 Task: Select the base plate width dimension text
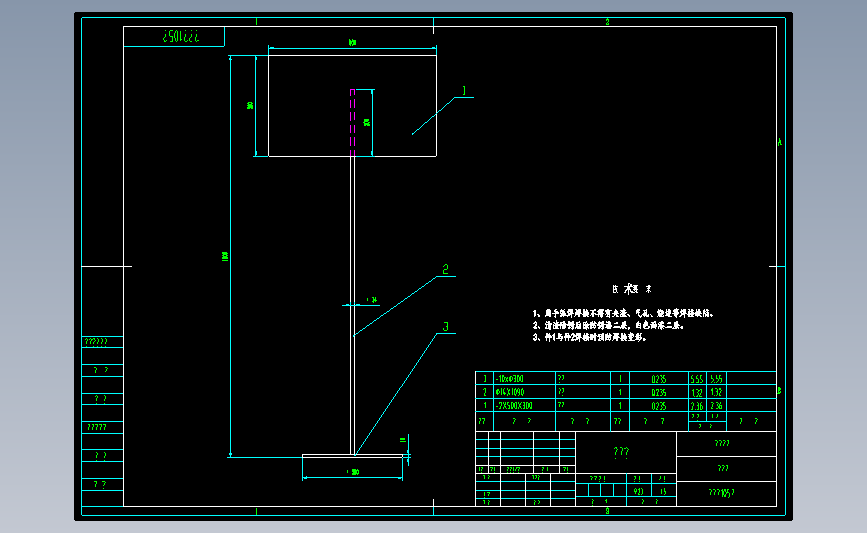tap(353, 472)
